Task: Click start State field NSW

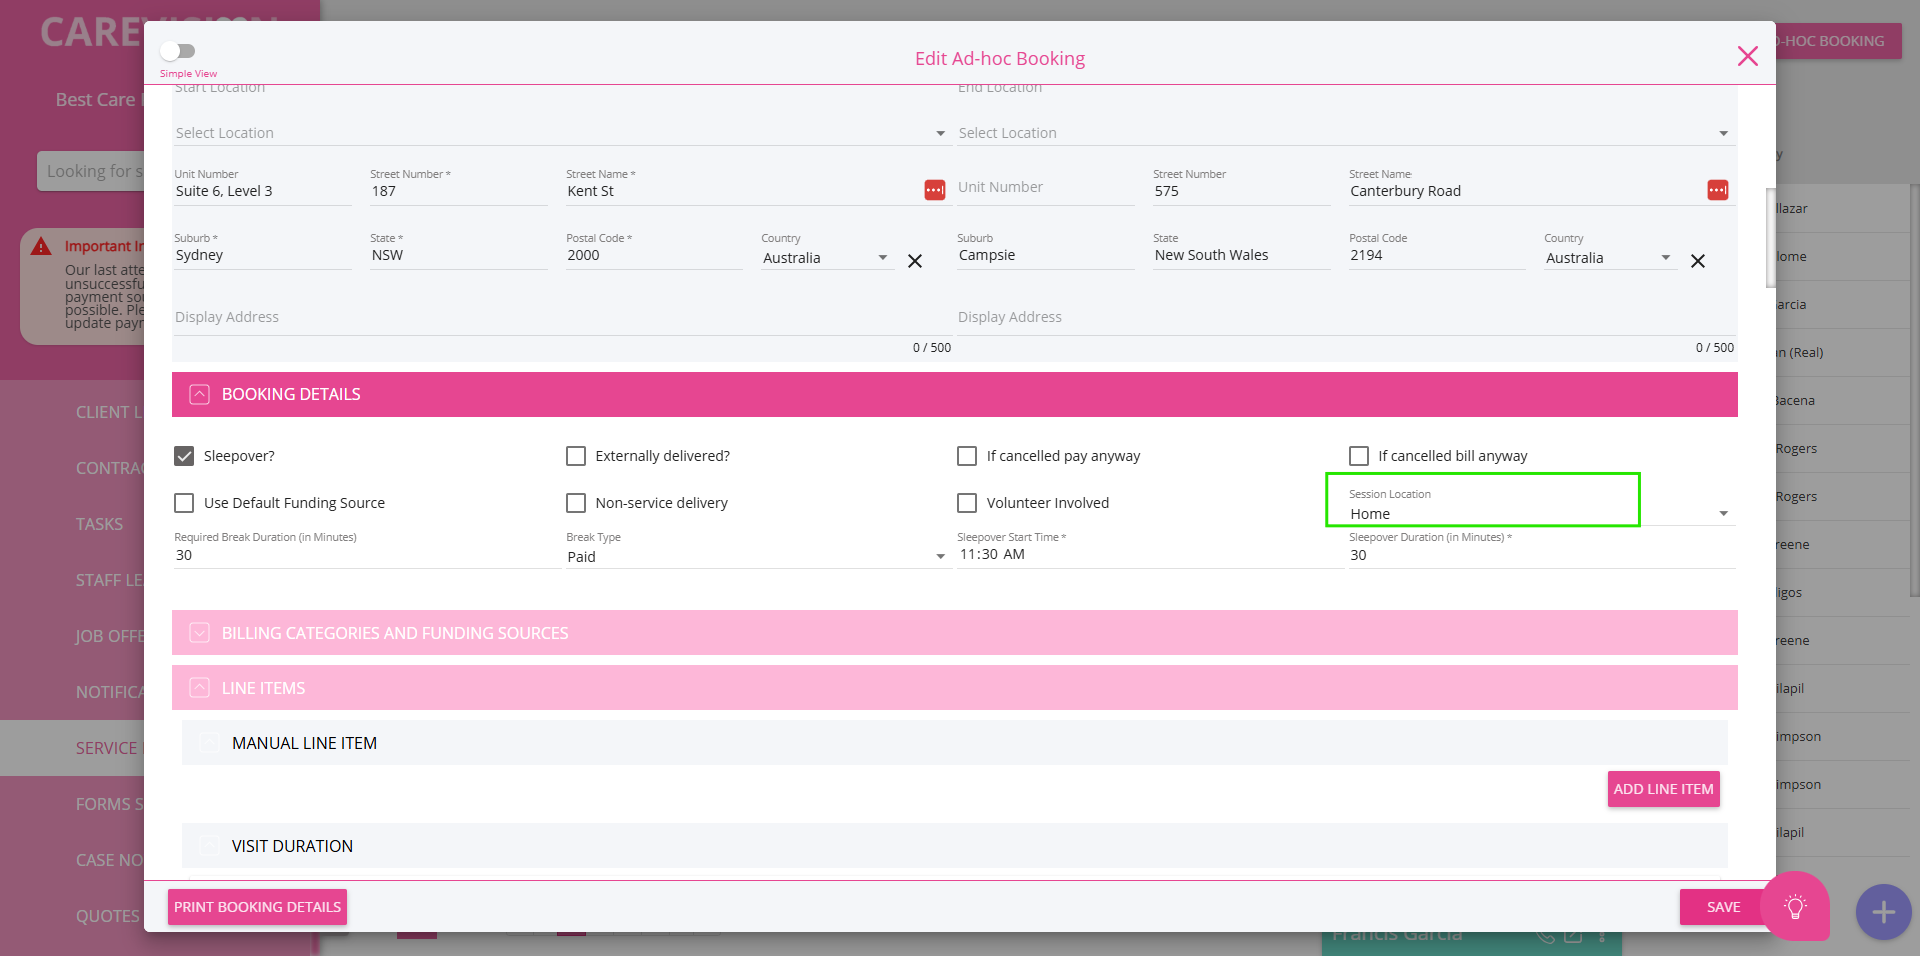Action: [x=459, y=255]
